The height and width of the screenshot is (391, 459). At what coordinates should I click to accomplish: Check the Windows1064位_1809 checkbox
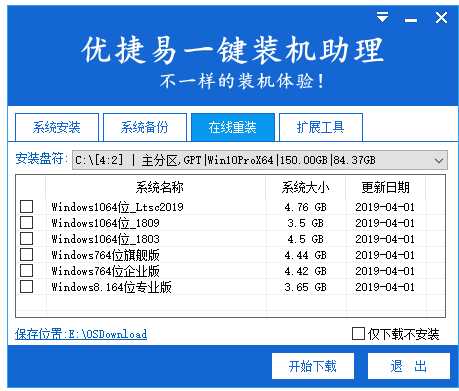(x=27, y=222)
